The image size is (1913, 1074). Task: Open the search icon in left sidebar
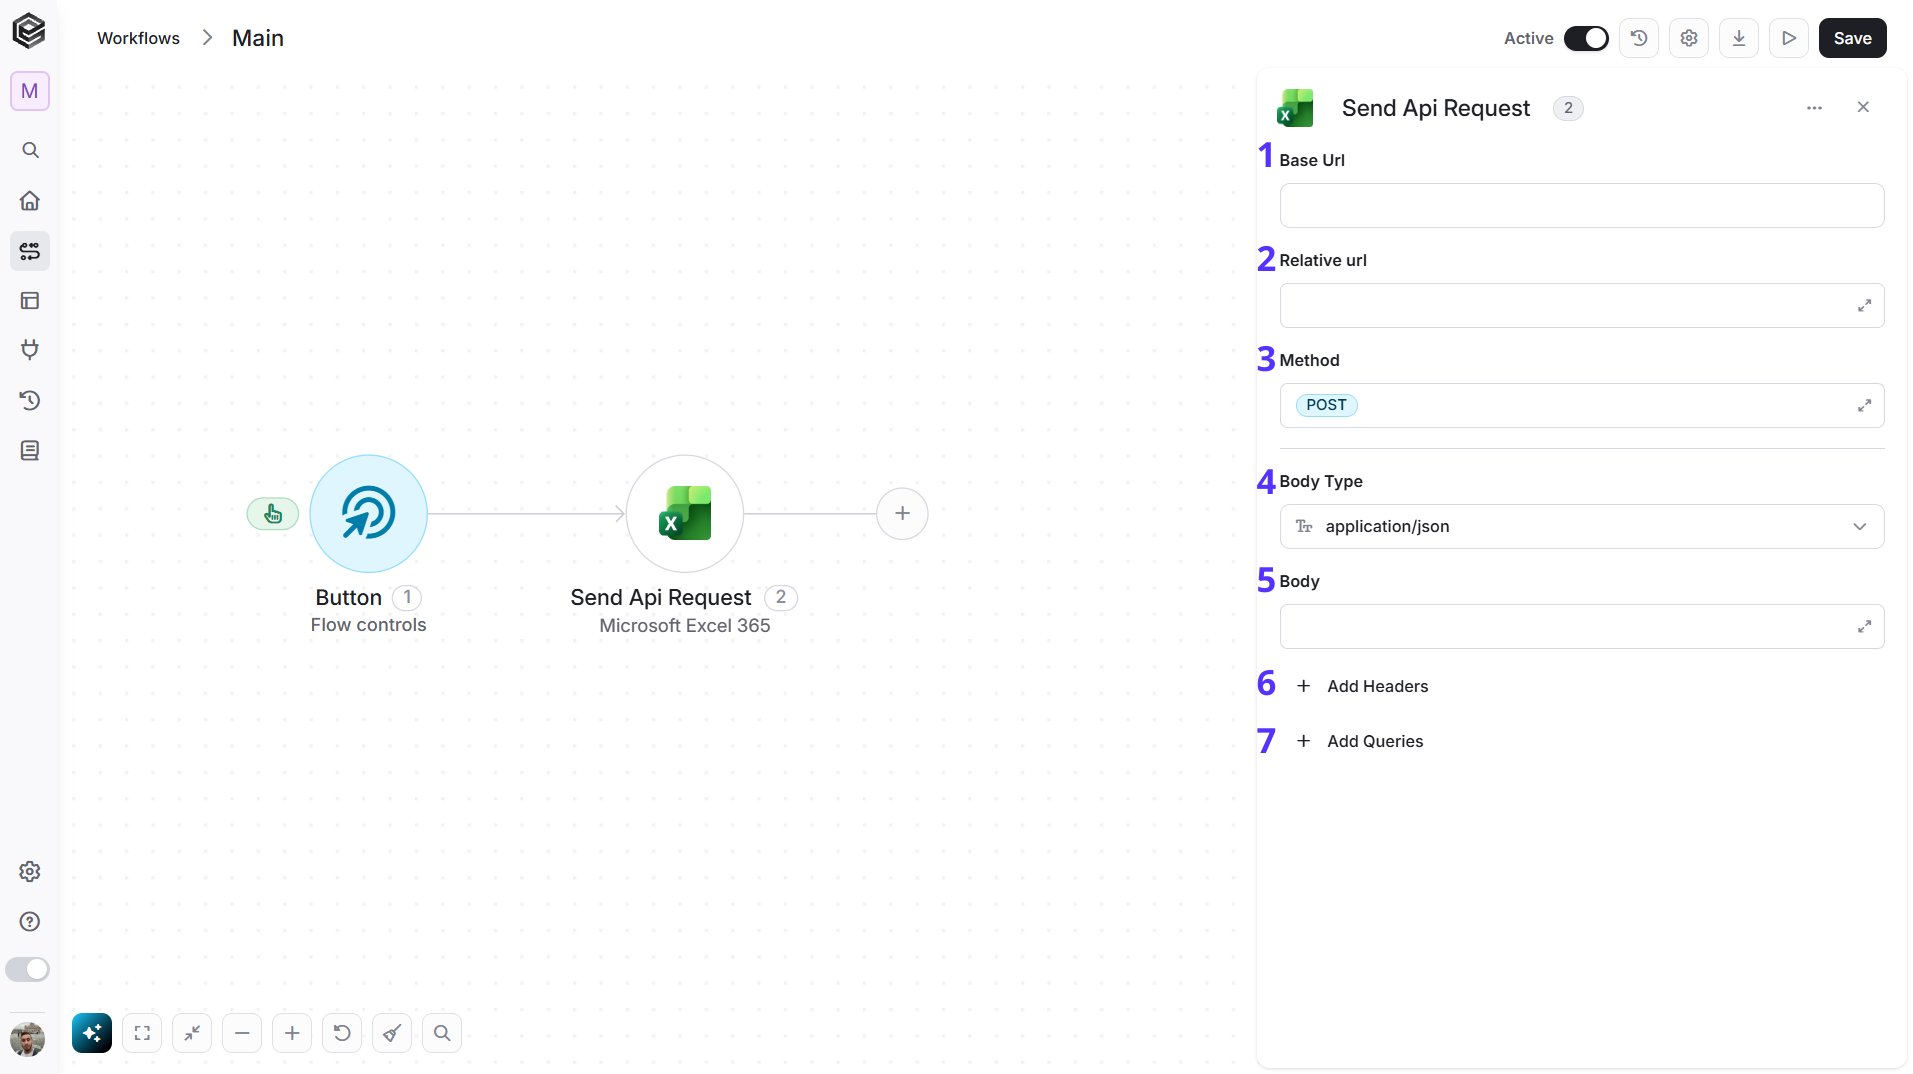[x=30, y=150]
